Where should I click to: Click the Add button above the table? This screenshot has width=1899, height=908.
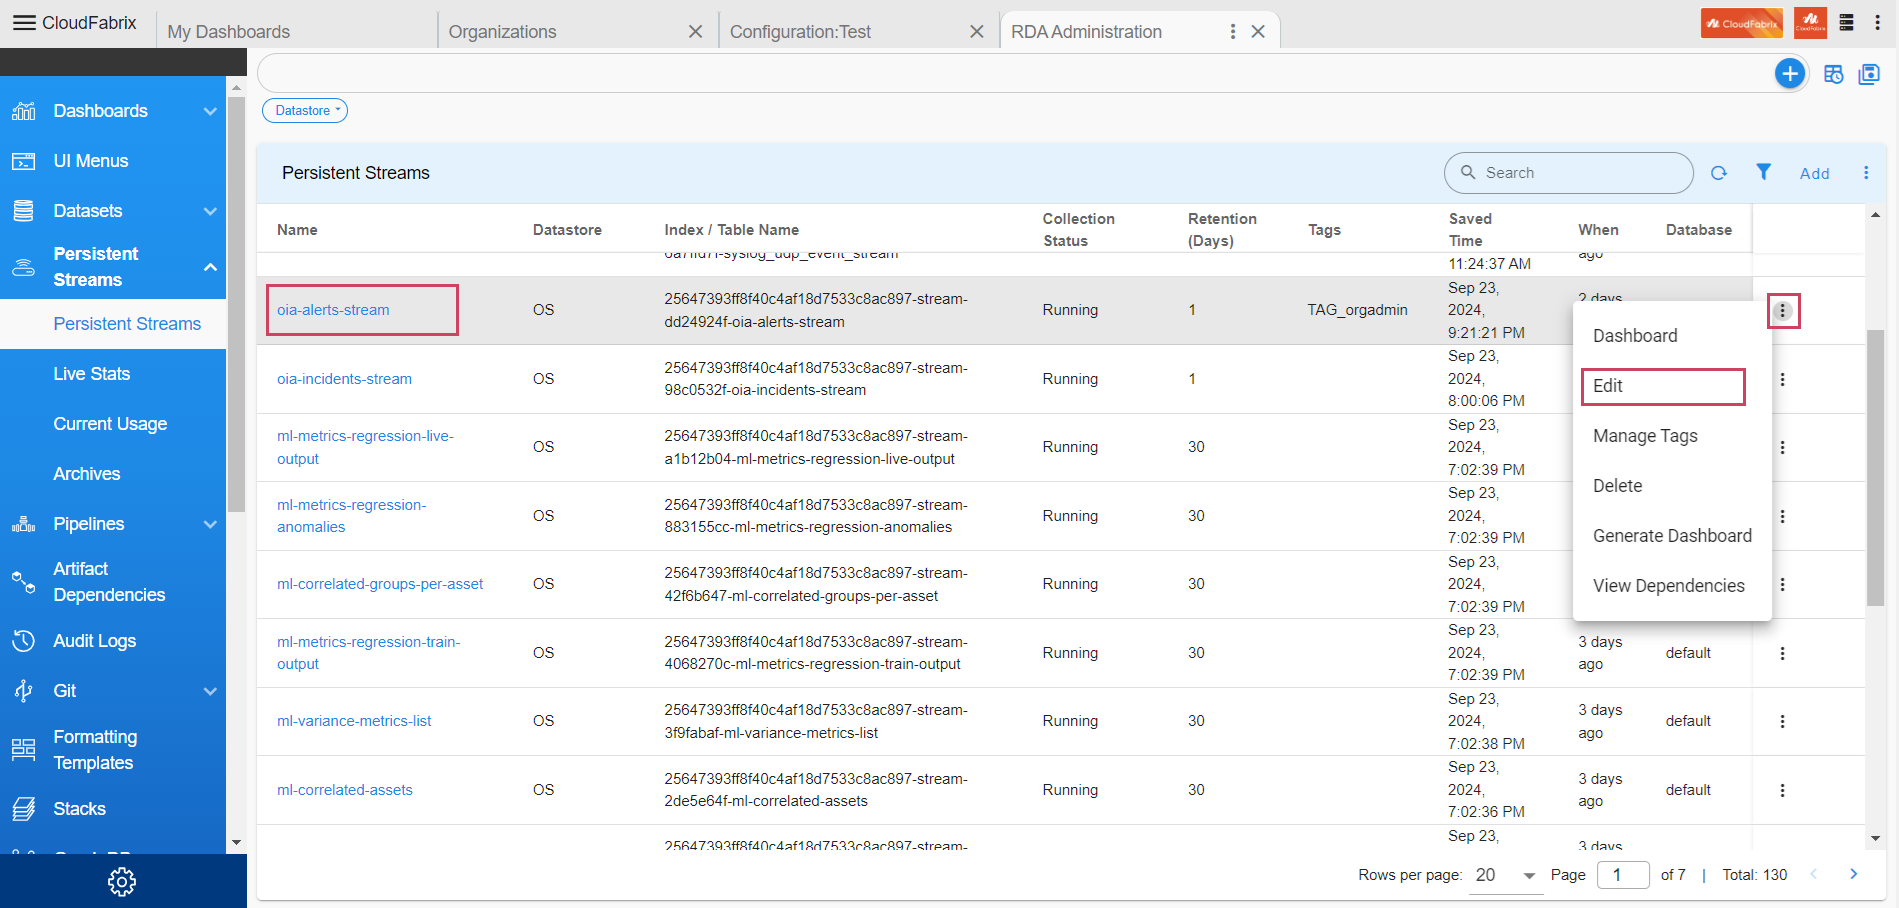point(1815,172)
